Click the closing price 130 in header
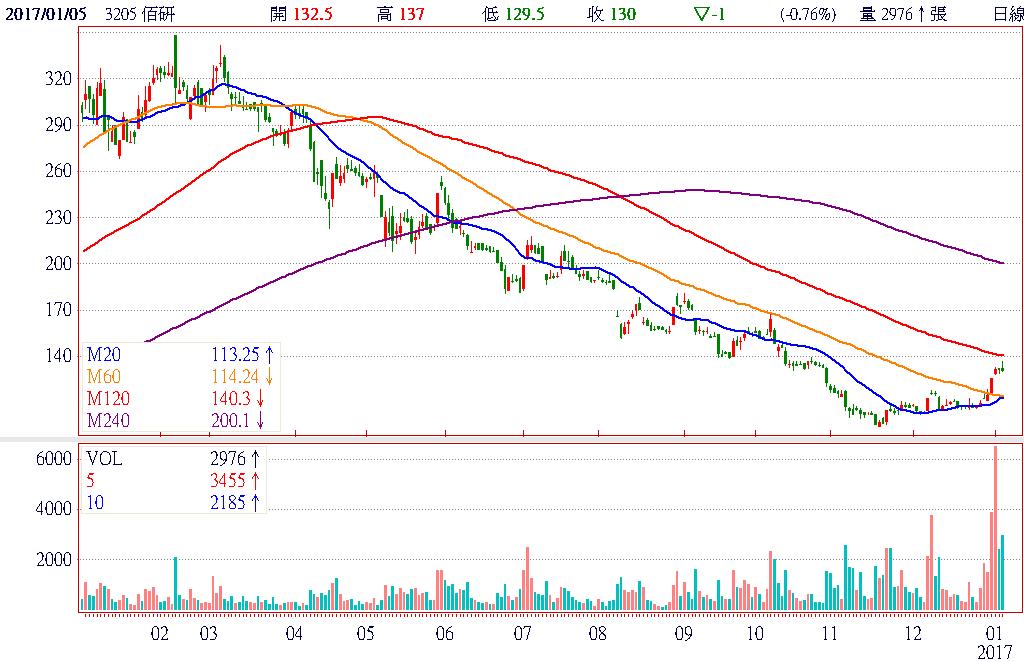The width and height of the screenshot is (1024, 662). coord(623,14)
